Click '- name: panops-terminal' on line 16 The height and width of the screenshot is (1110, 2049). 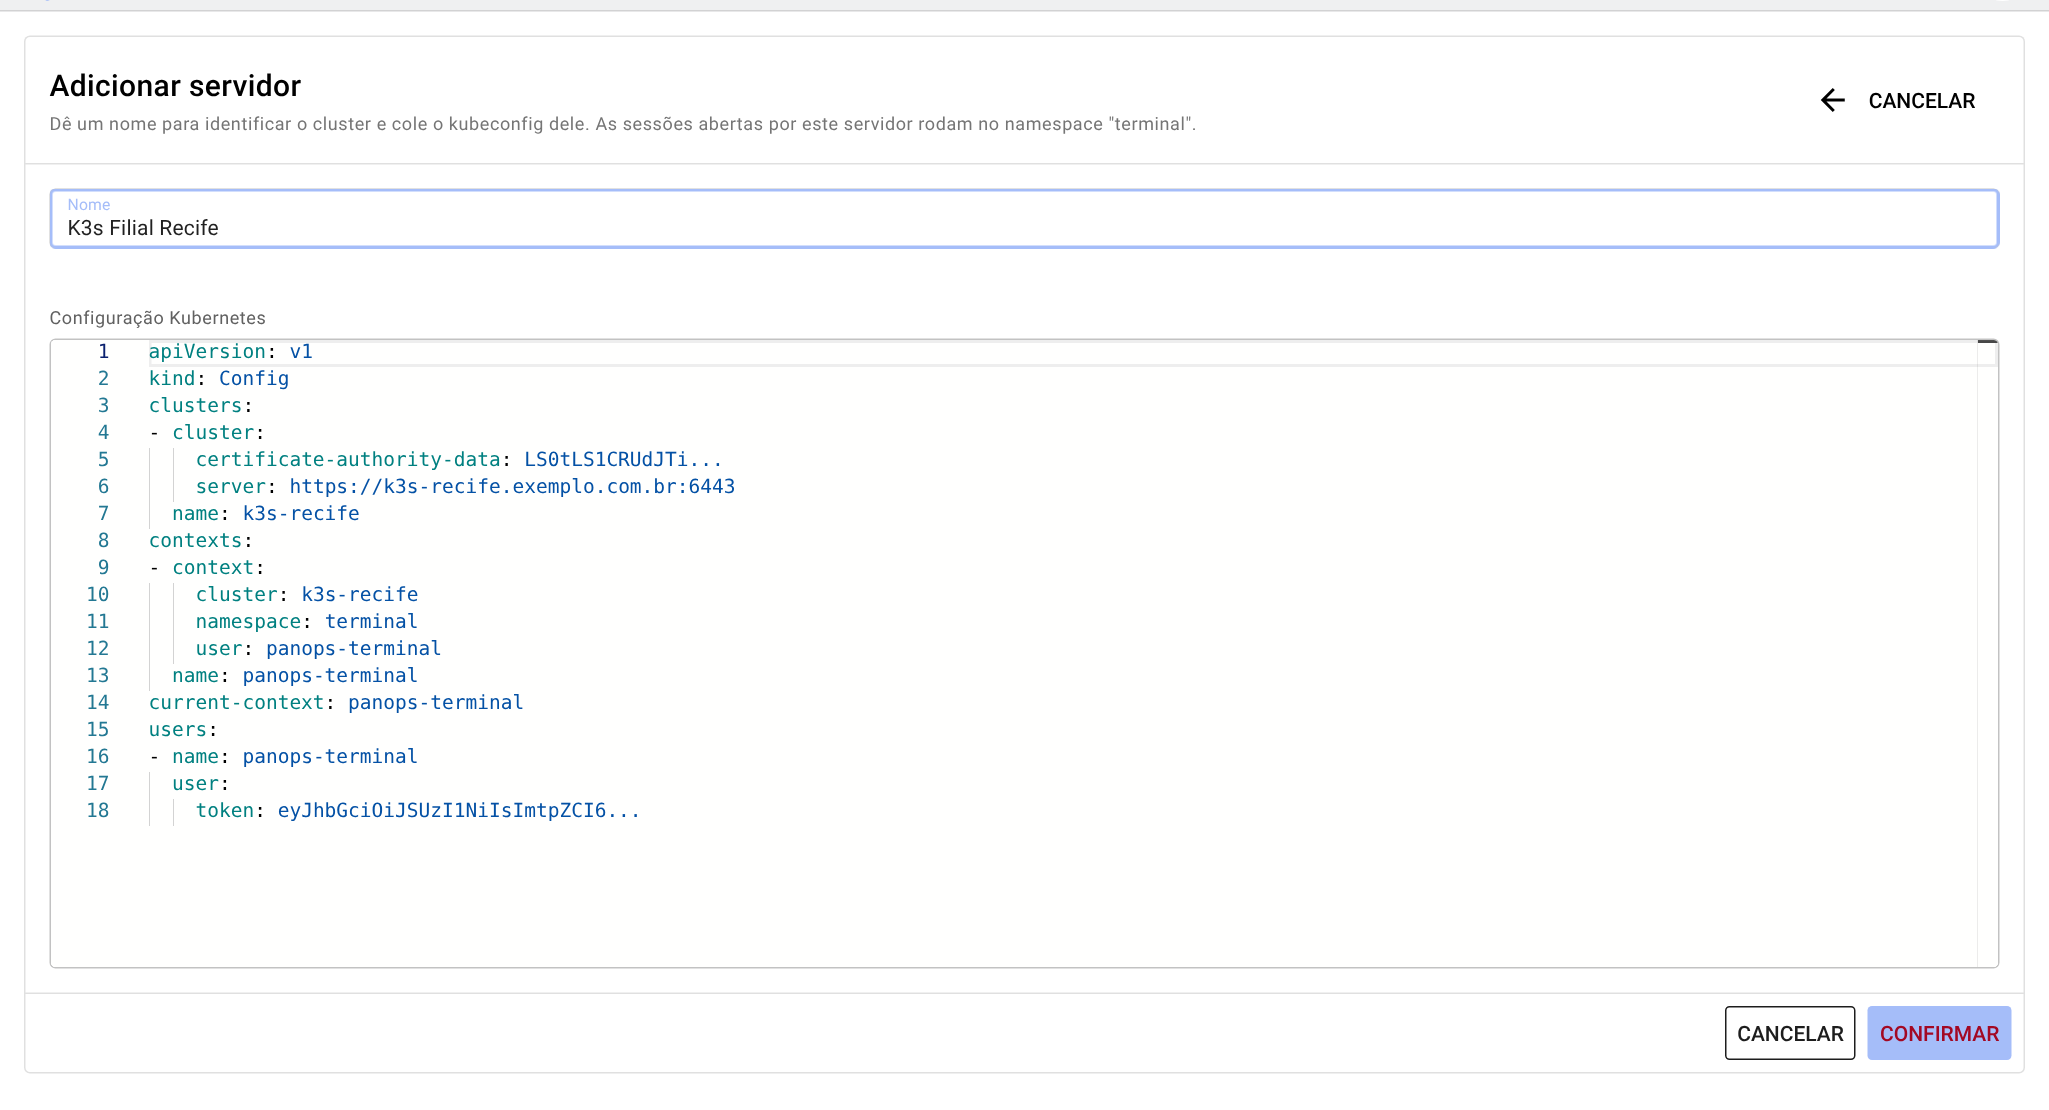[284, 757]
